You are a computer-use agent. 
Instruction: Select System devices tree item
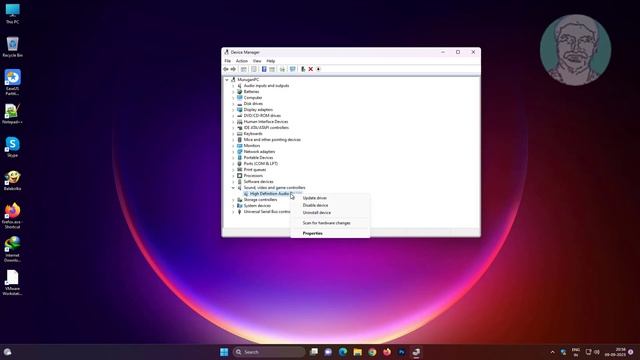click(257, 206)
